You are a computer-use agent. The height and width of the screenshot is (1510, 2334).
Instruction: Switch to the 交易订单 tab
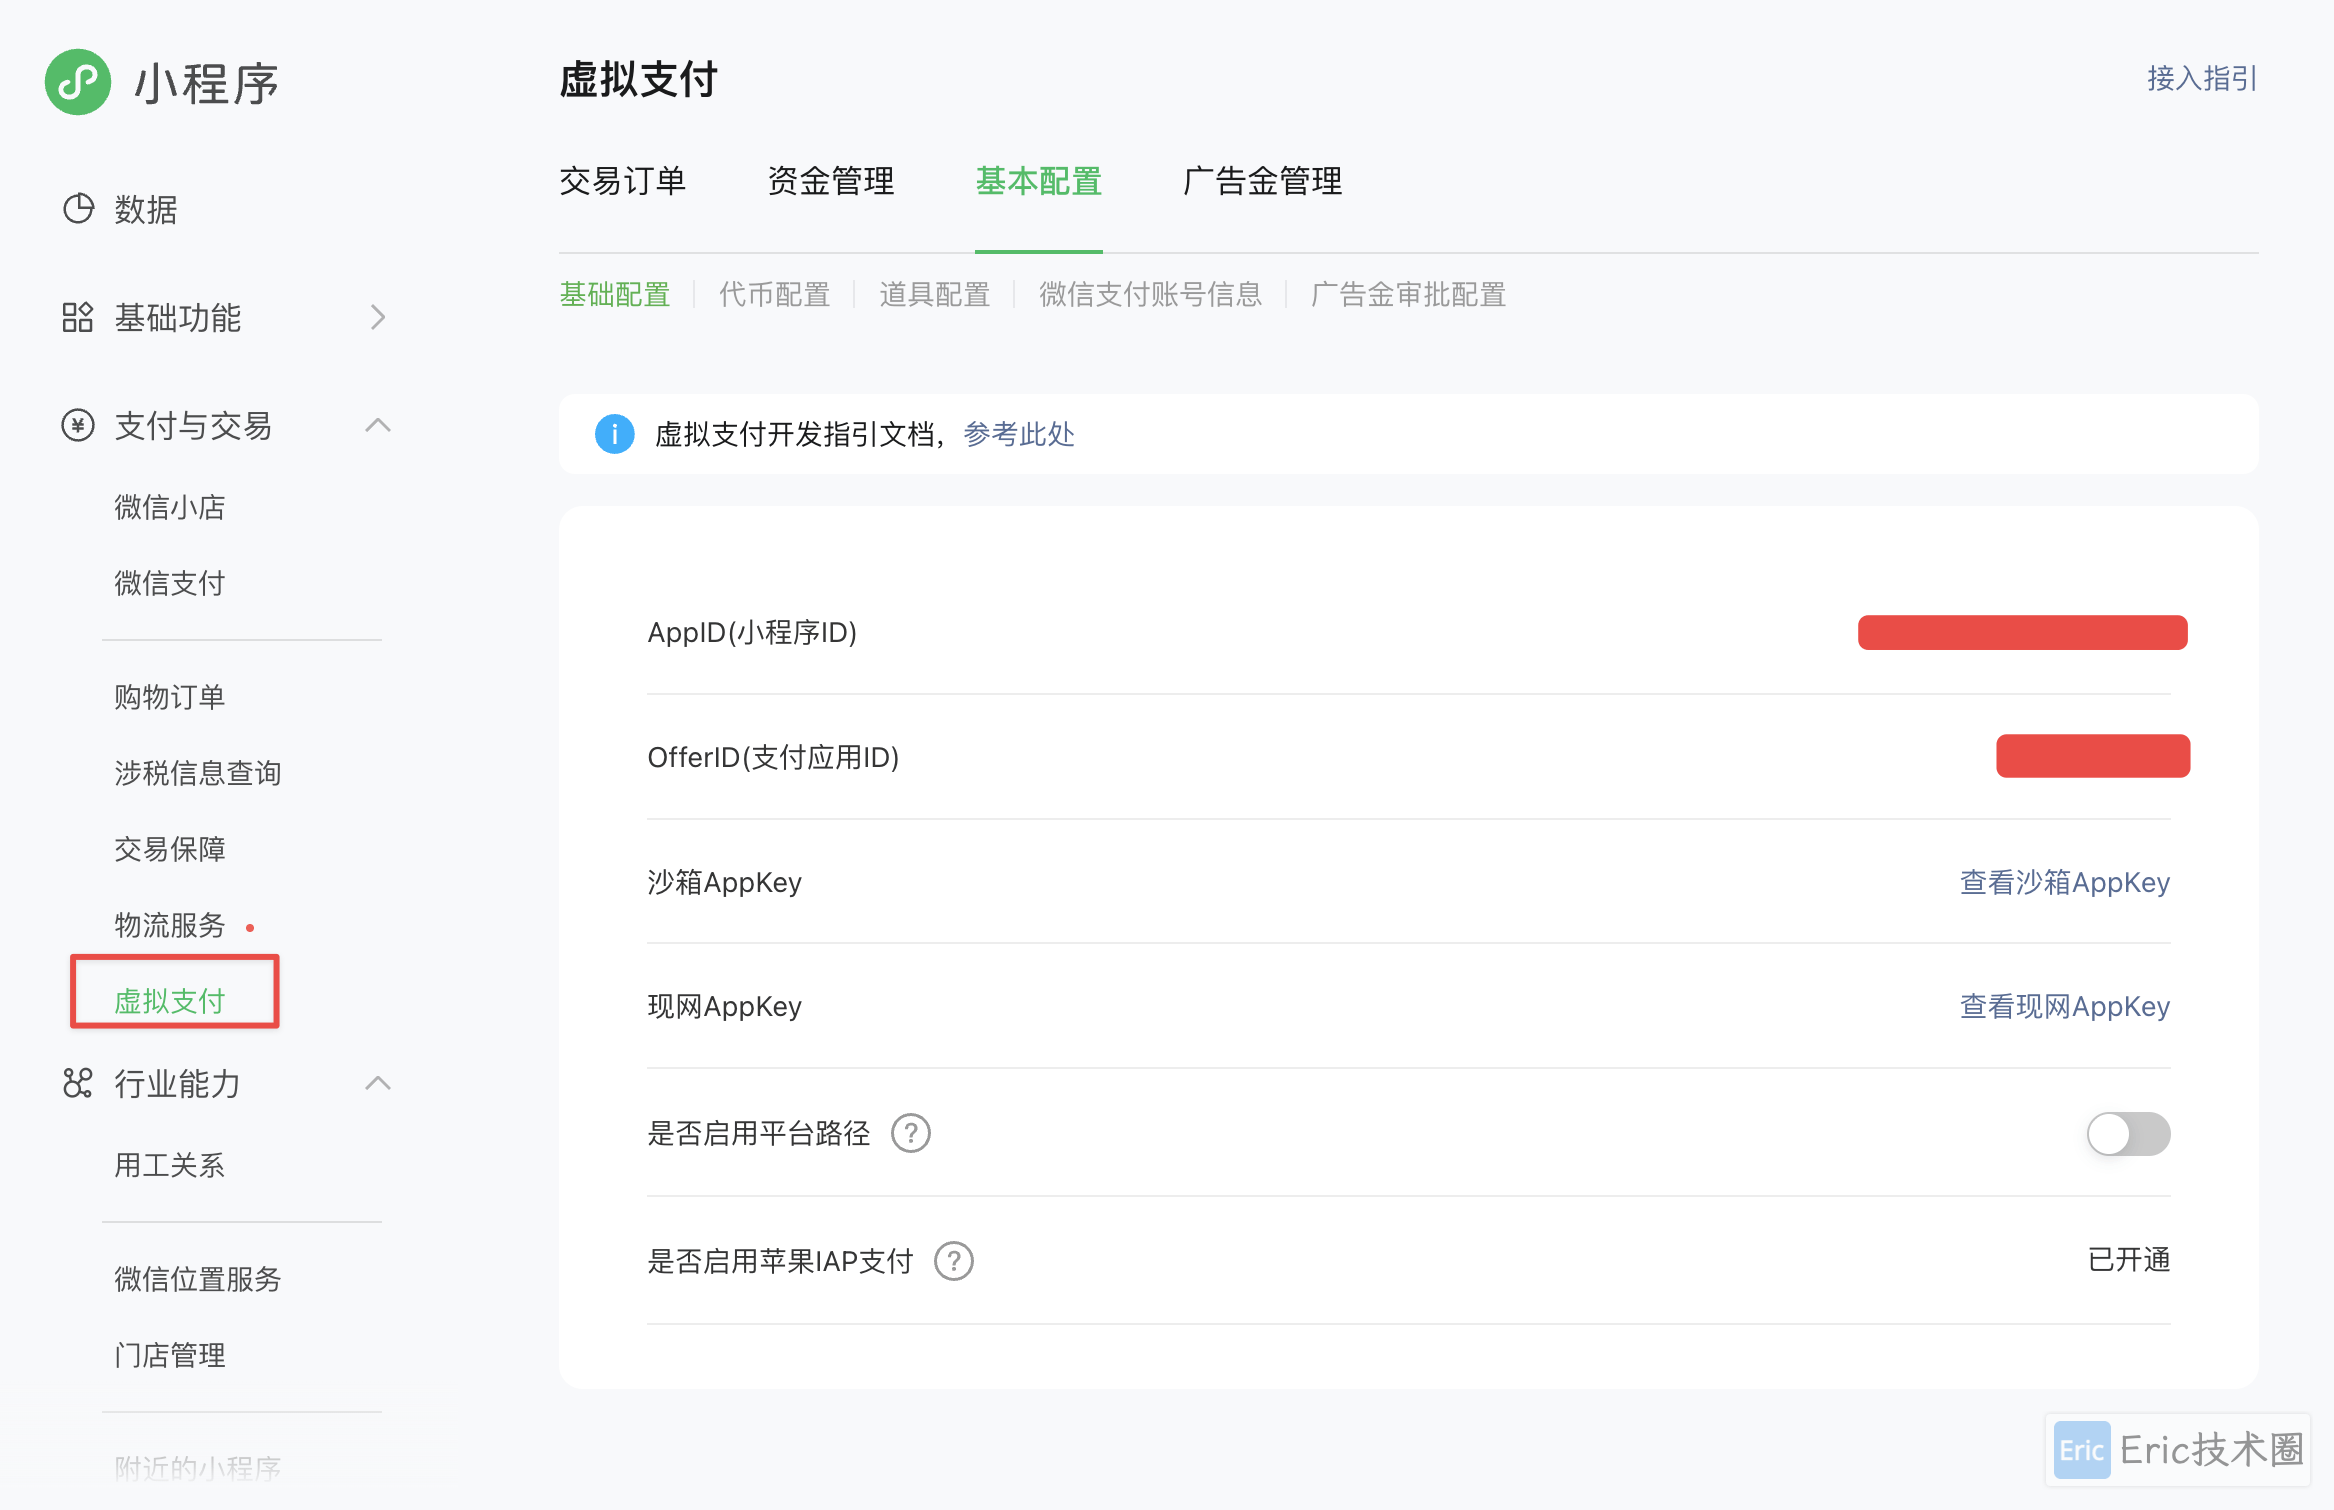(623, 181)
